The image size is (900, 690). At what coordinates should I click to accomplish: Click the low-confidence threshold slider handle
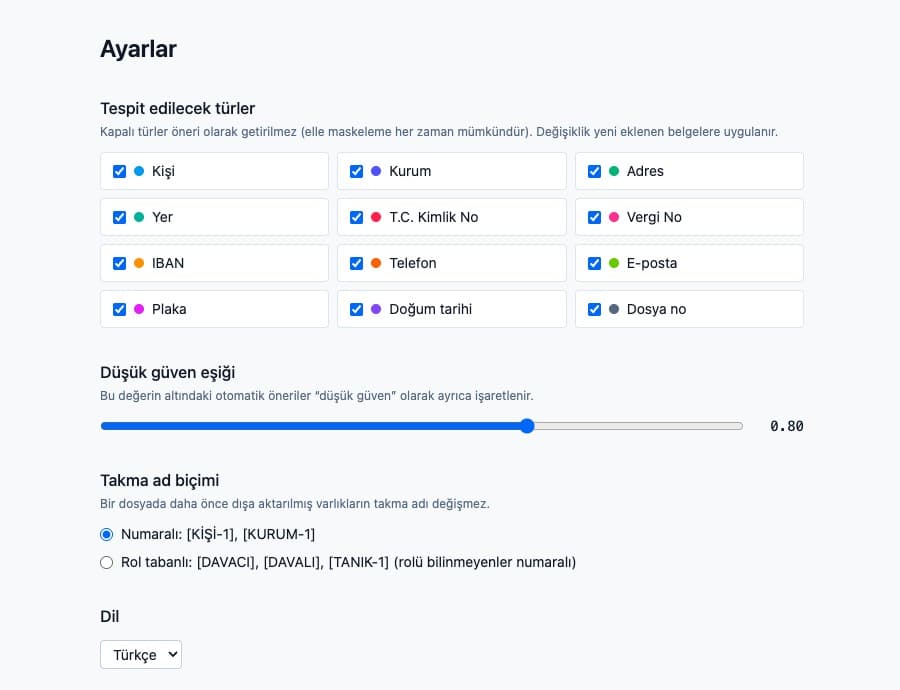pyautogui.click(x=527, y=426)
